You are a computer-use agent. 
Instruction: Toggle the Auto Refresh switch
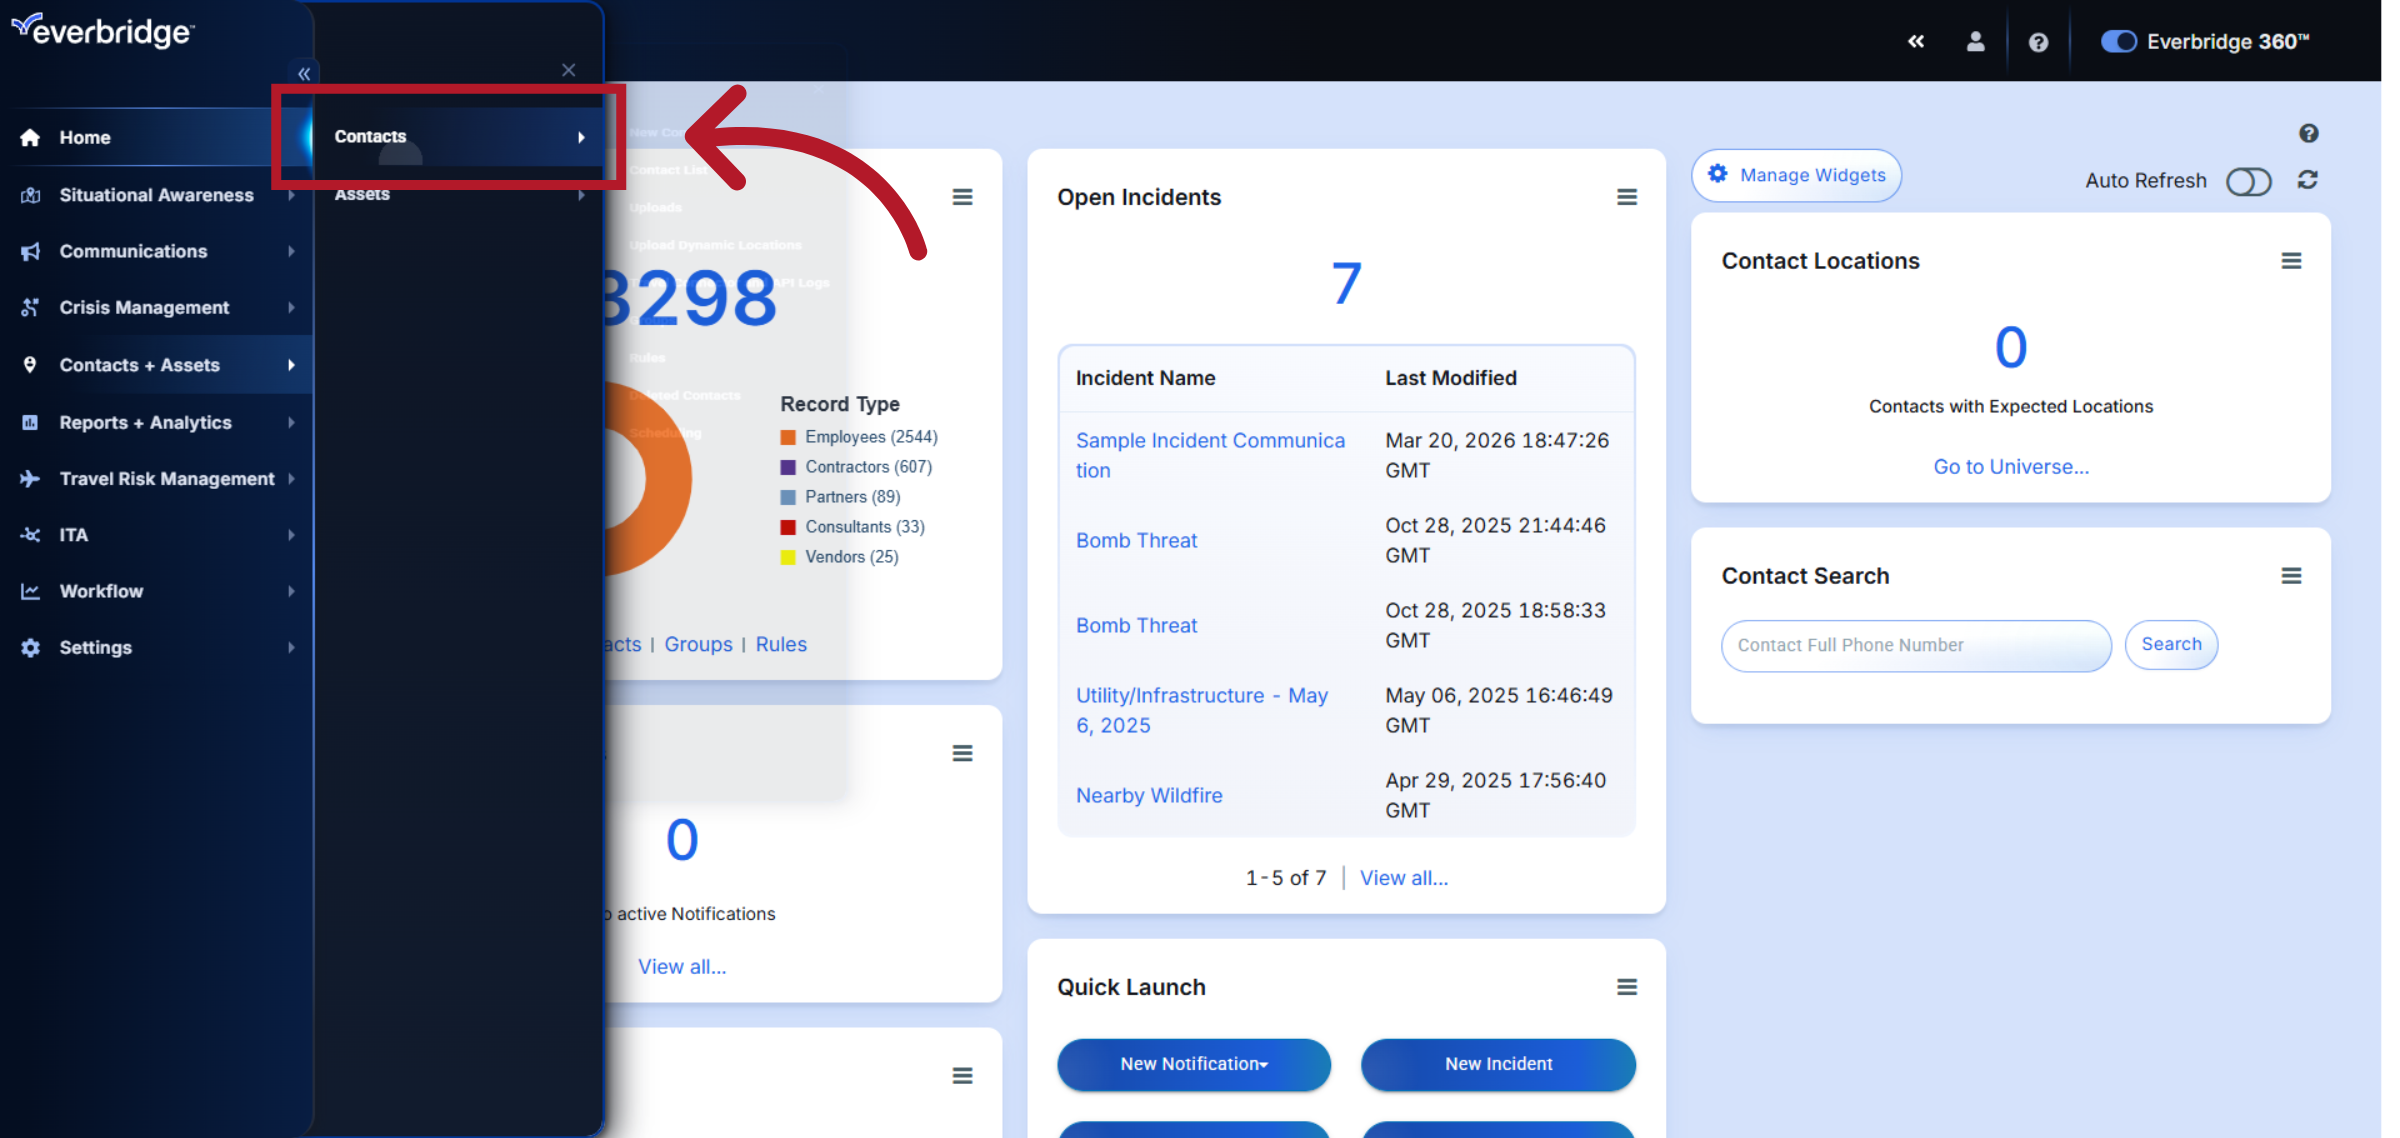pyautogui.click(x=2249, y=181)
